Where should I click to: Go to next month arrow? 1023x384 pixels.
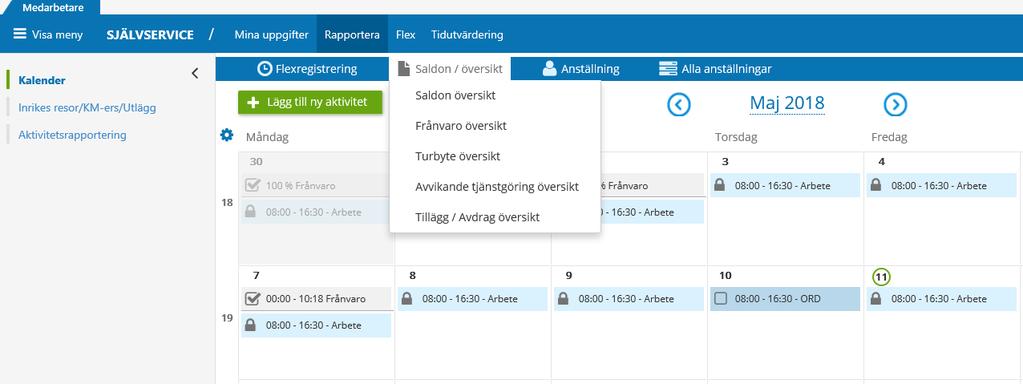click(895, 104)
